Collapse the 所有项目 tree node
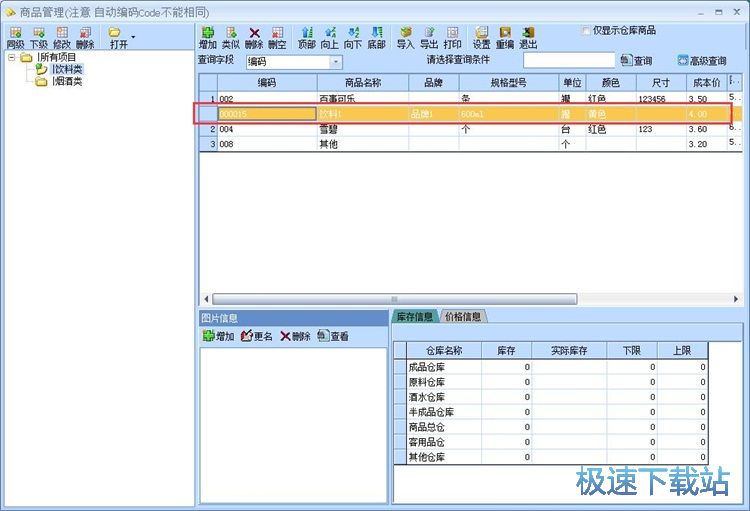The height and width of the screenshot is (511, 750). [x=12, y=57]
